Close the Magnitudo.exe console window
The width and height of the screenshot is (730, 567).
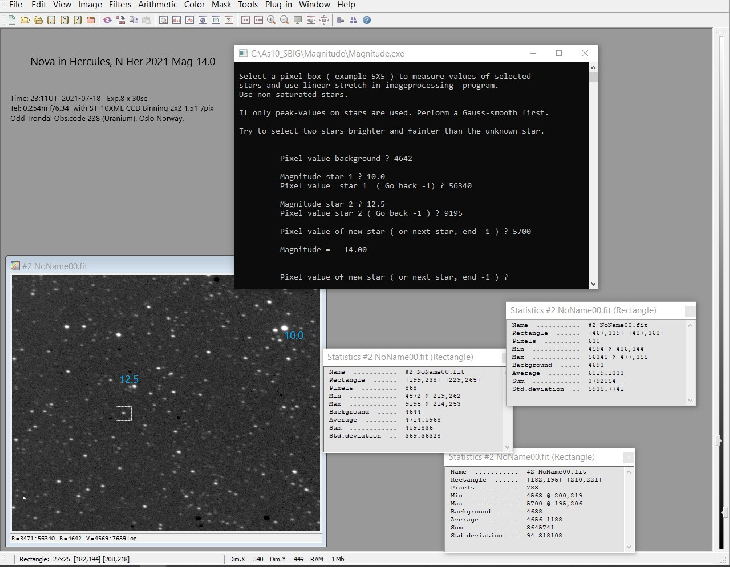(x=584, y=54)
